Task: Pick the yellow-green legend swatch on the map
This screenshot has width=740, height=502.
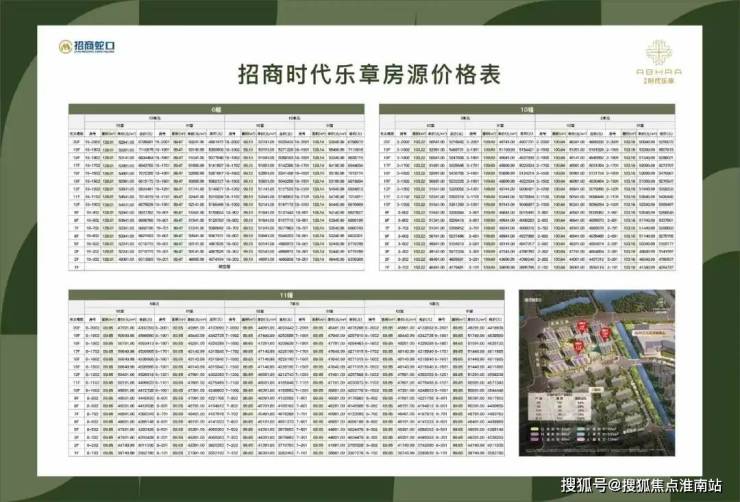Action: [535, 429]
